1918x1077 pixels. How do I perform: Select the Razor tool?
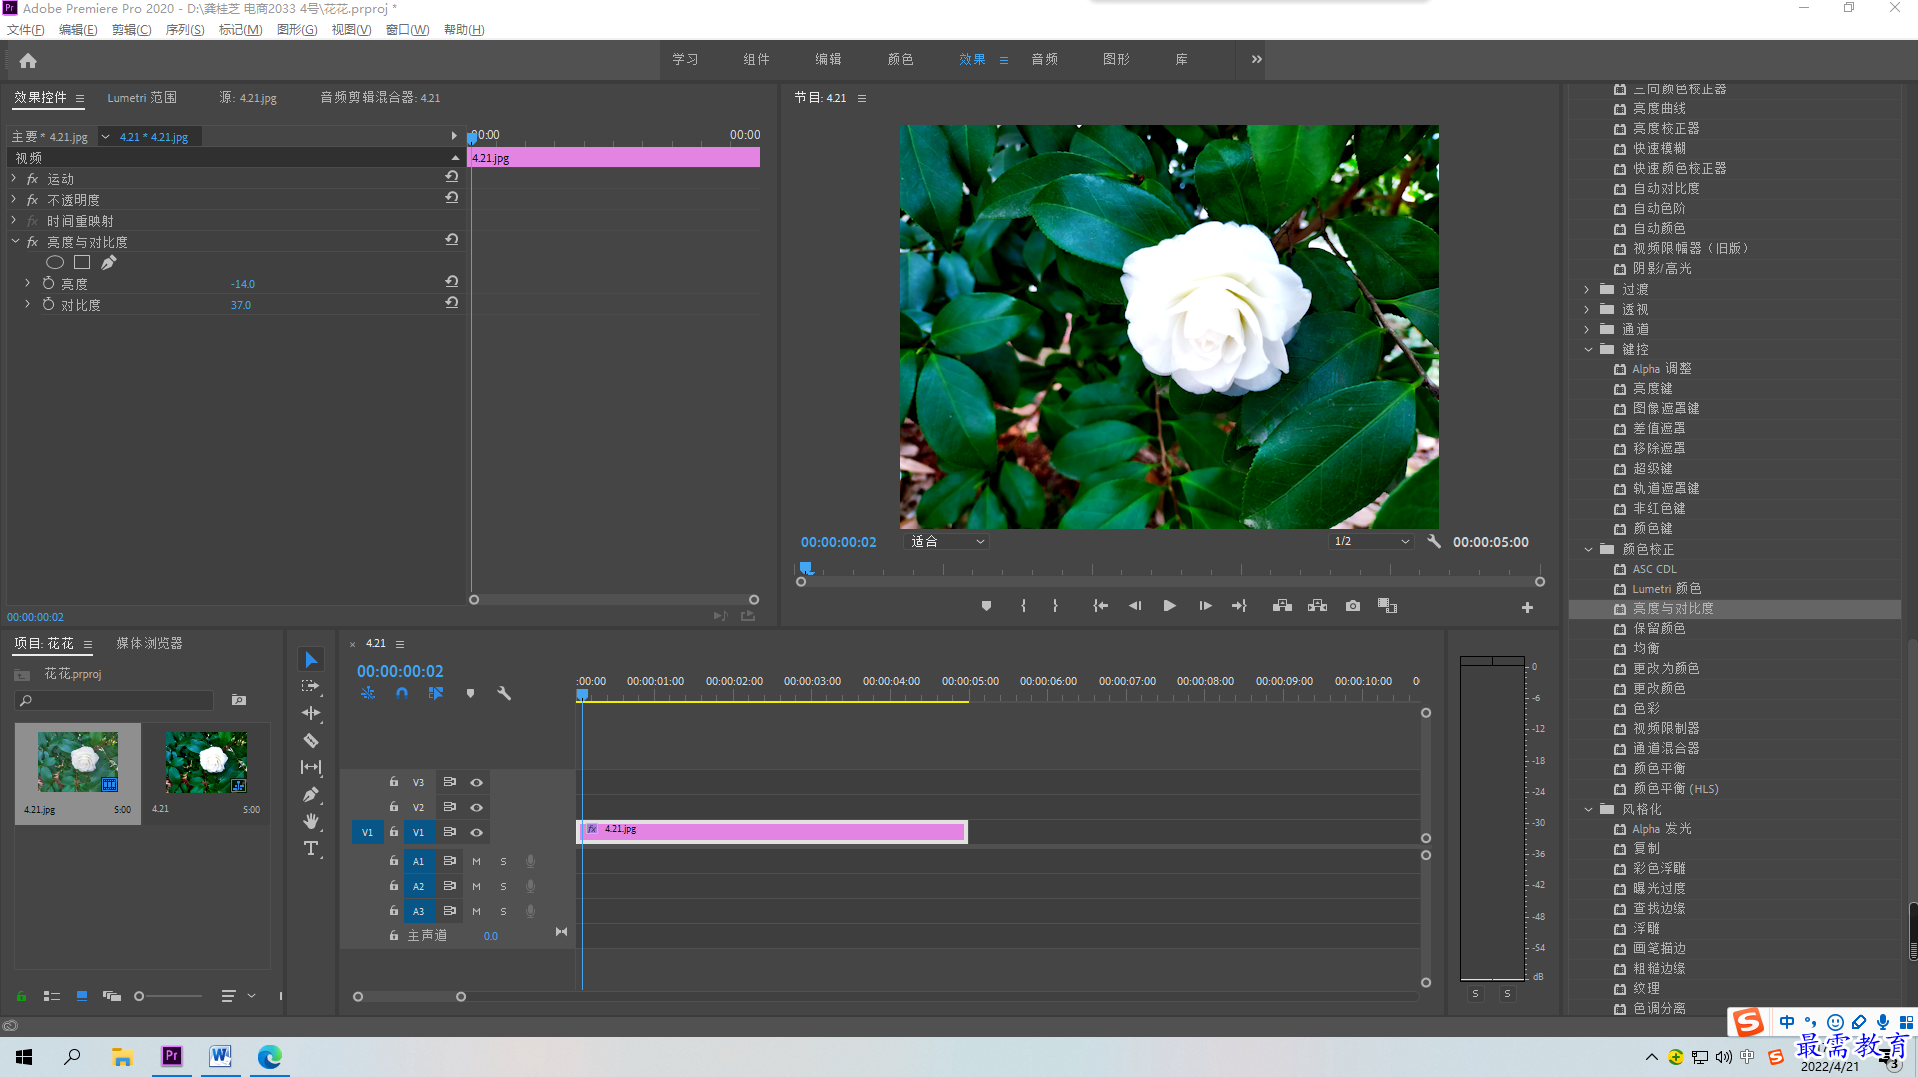coord(311,741)
